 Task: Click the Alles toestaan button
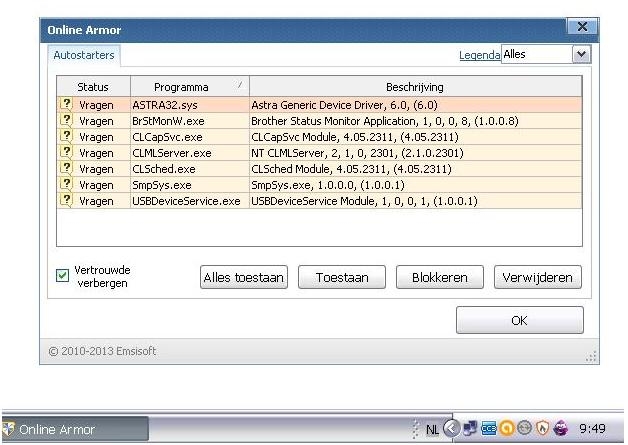click(x=244, y=277)
